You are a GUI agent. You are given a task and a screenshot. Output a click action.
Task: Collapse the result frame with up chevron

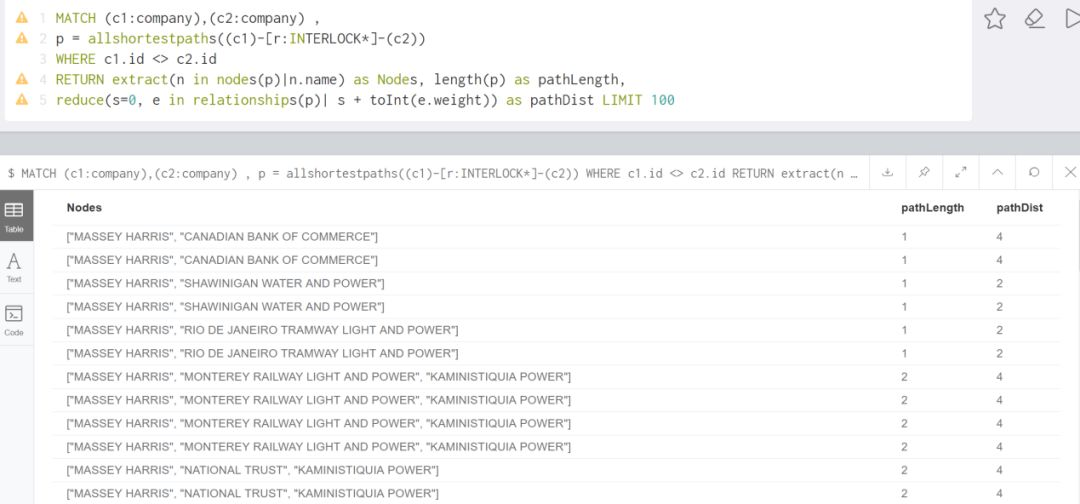(x=997, y=173)
